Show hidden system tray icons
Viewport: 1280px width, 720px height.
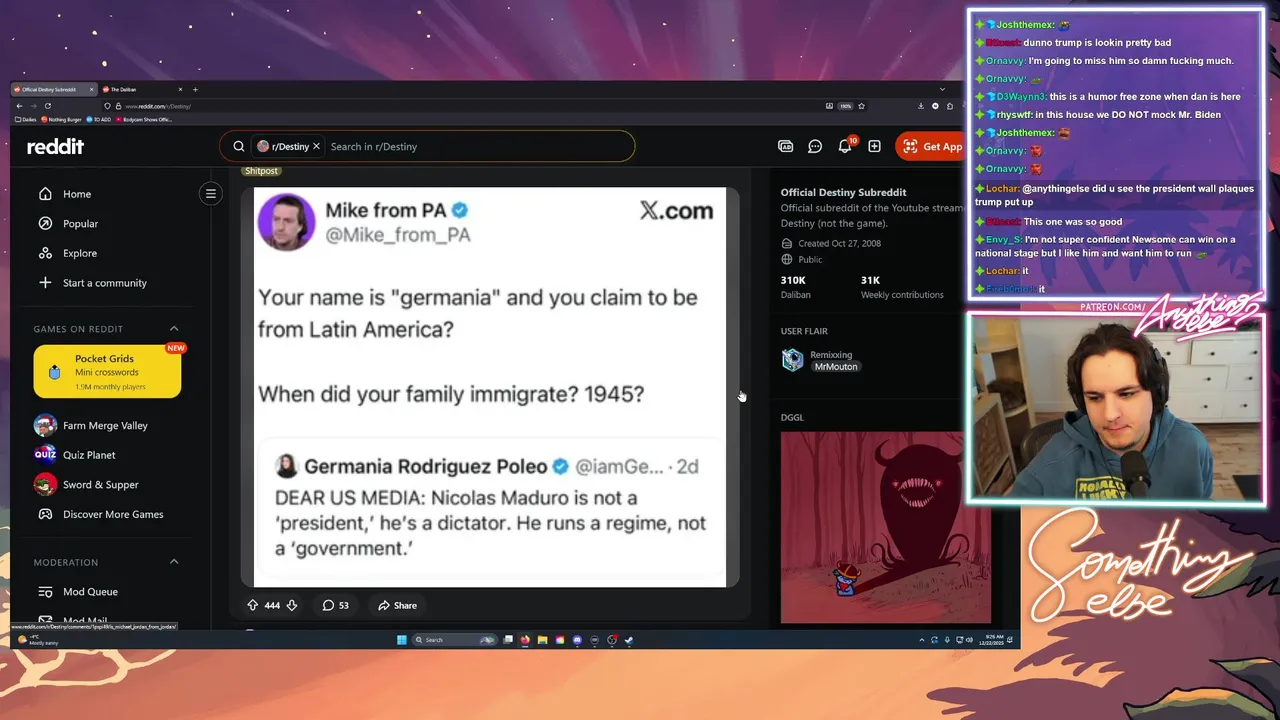pyautogui.click(x=921, y=640)
